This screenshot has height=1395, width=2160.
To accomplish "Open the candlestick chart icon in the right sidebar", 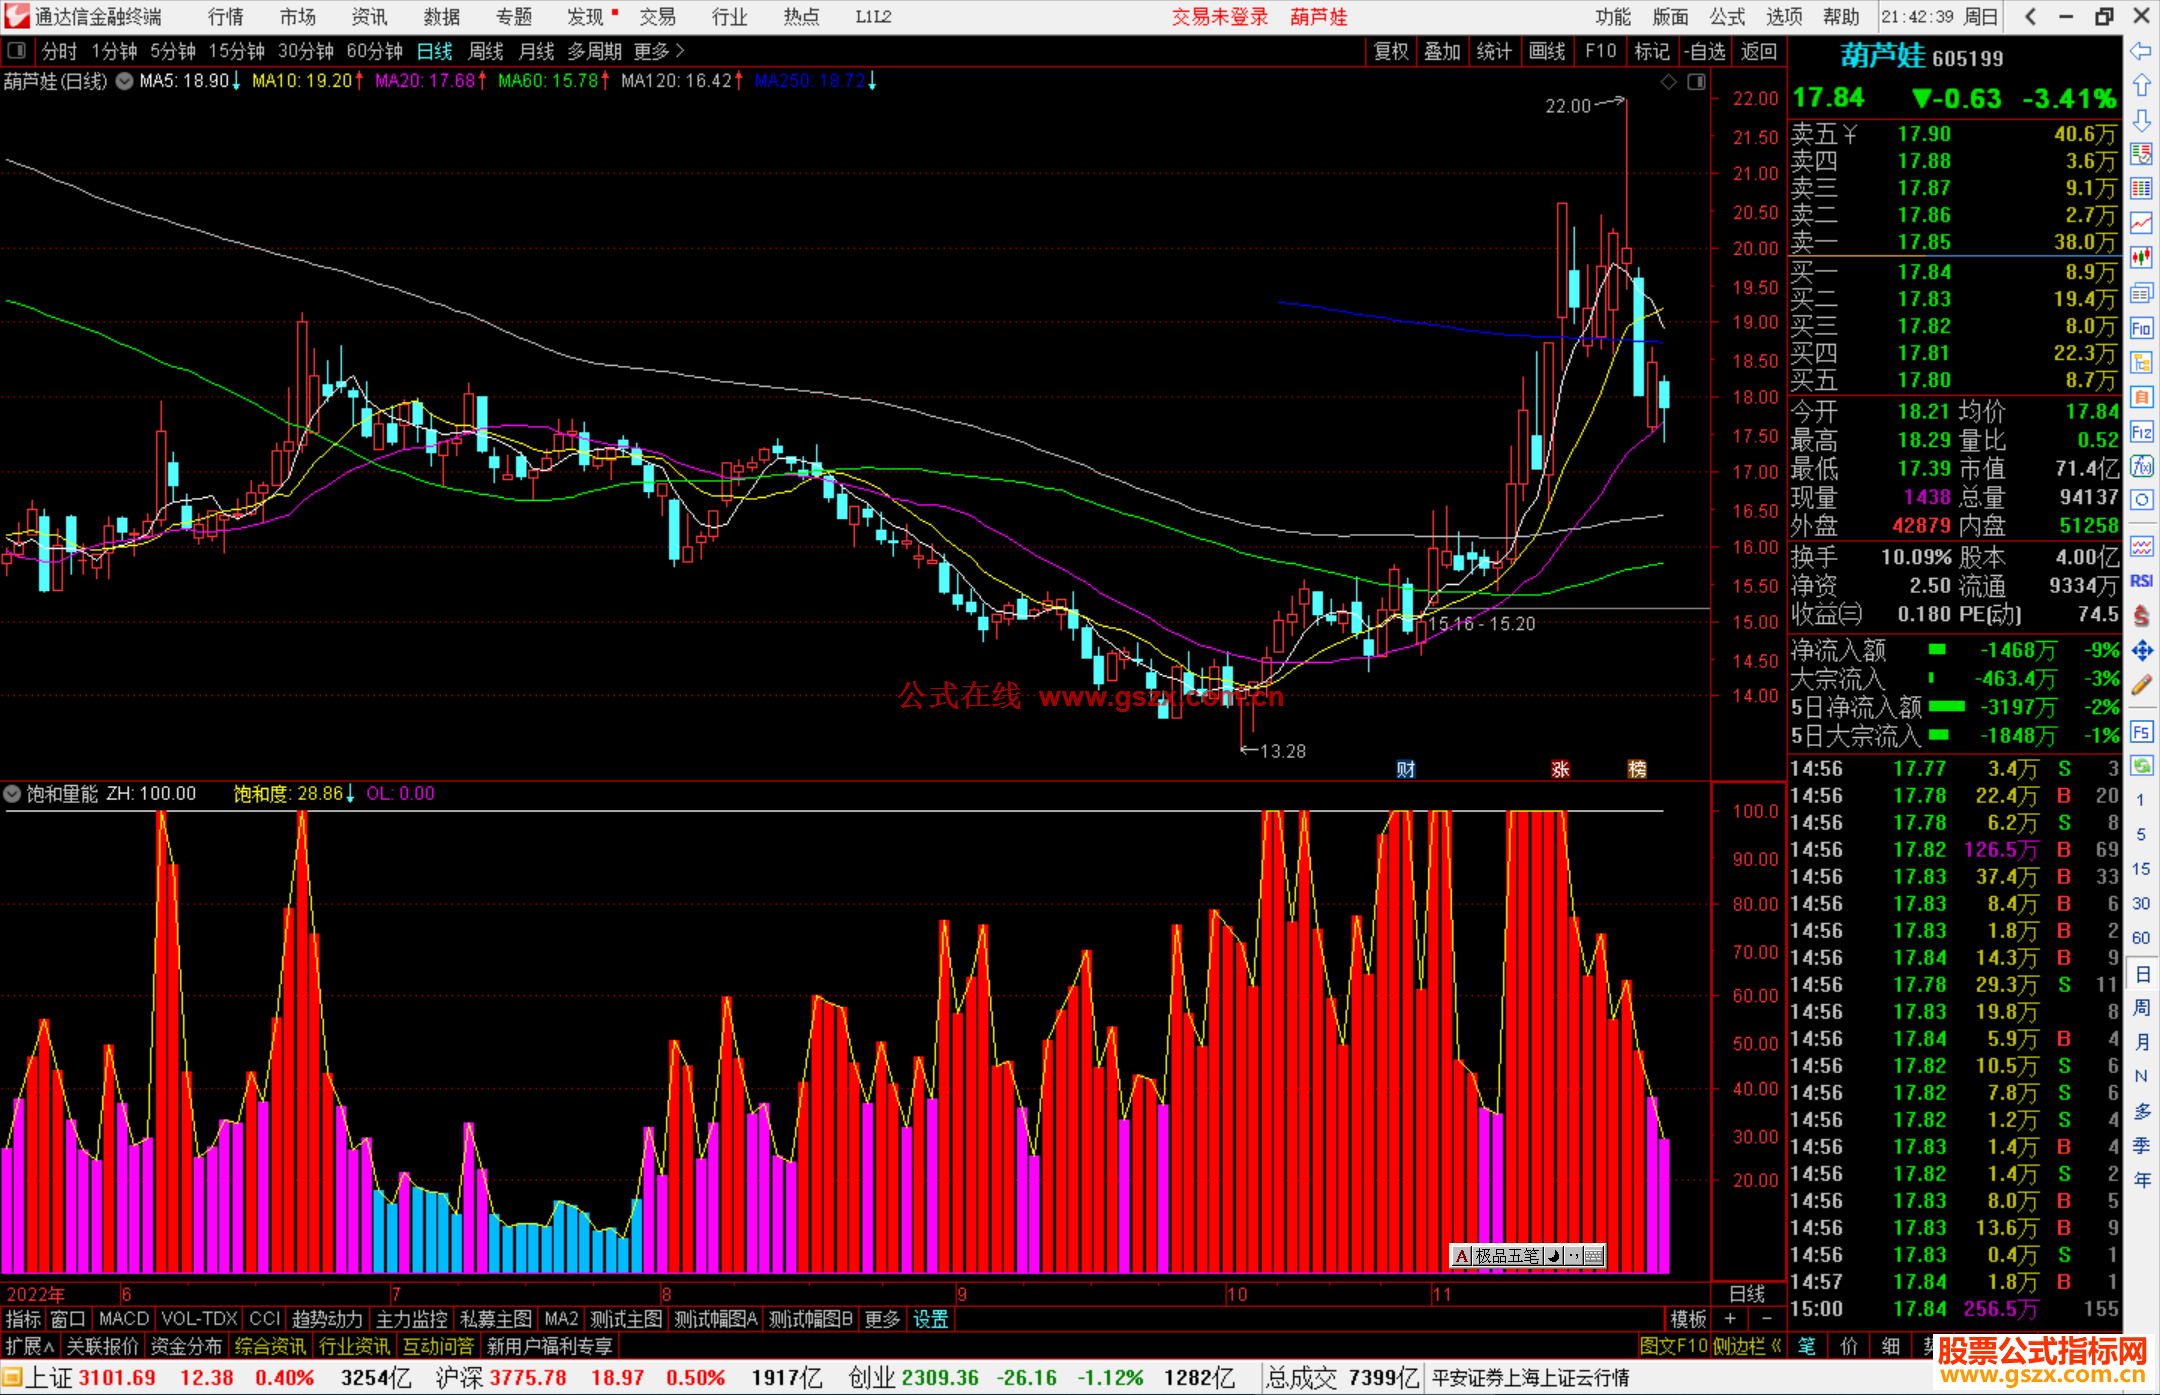I will (2141, 257).
